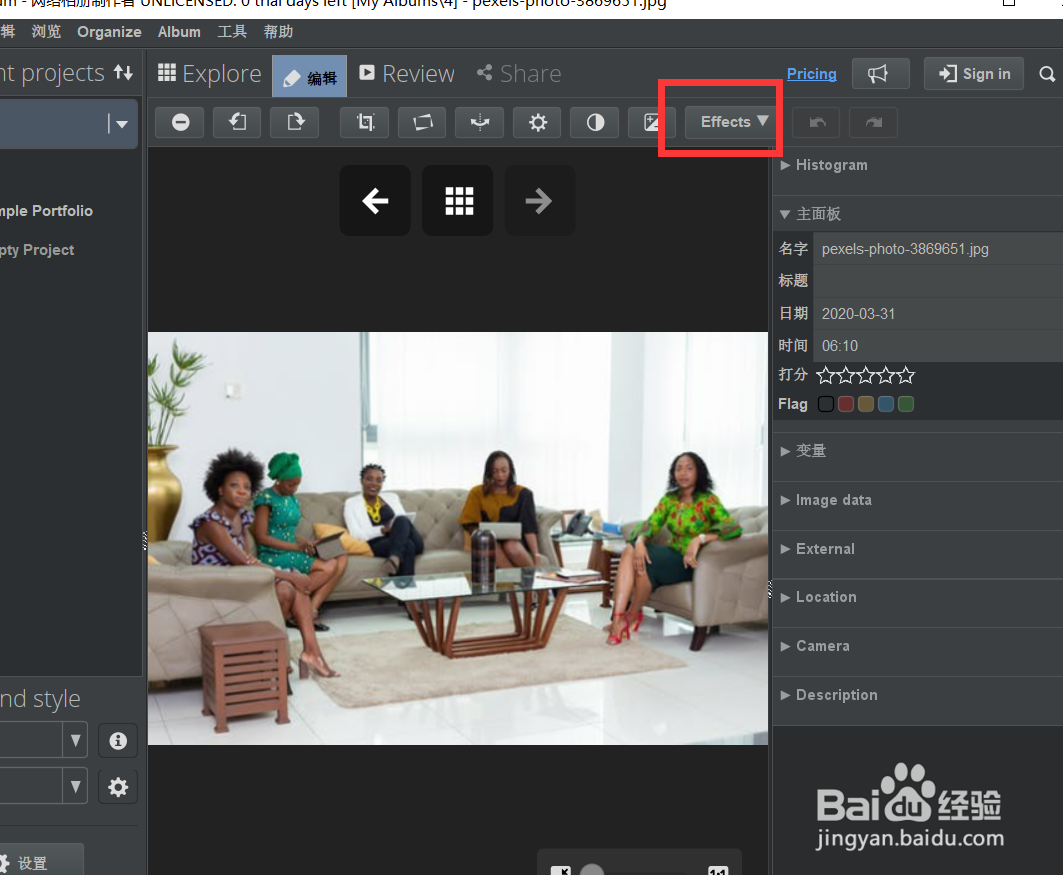Viewport: 1063px width, 875px height.
Task: Set rating to fourth star
Action: point(885,375)
